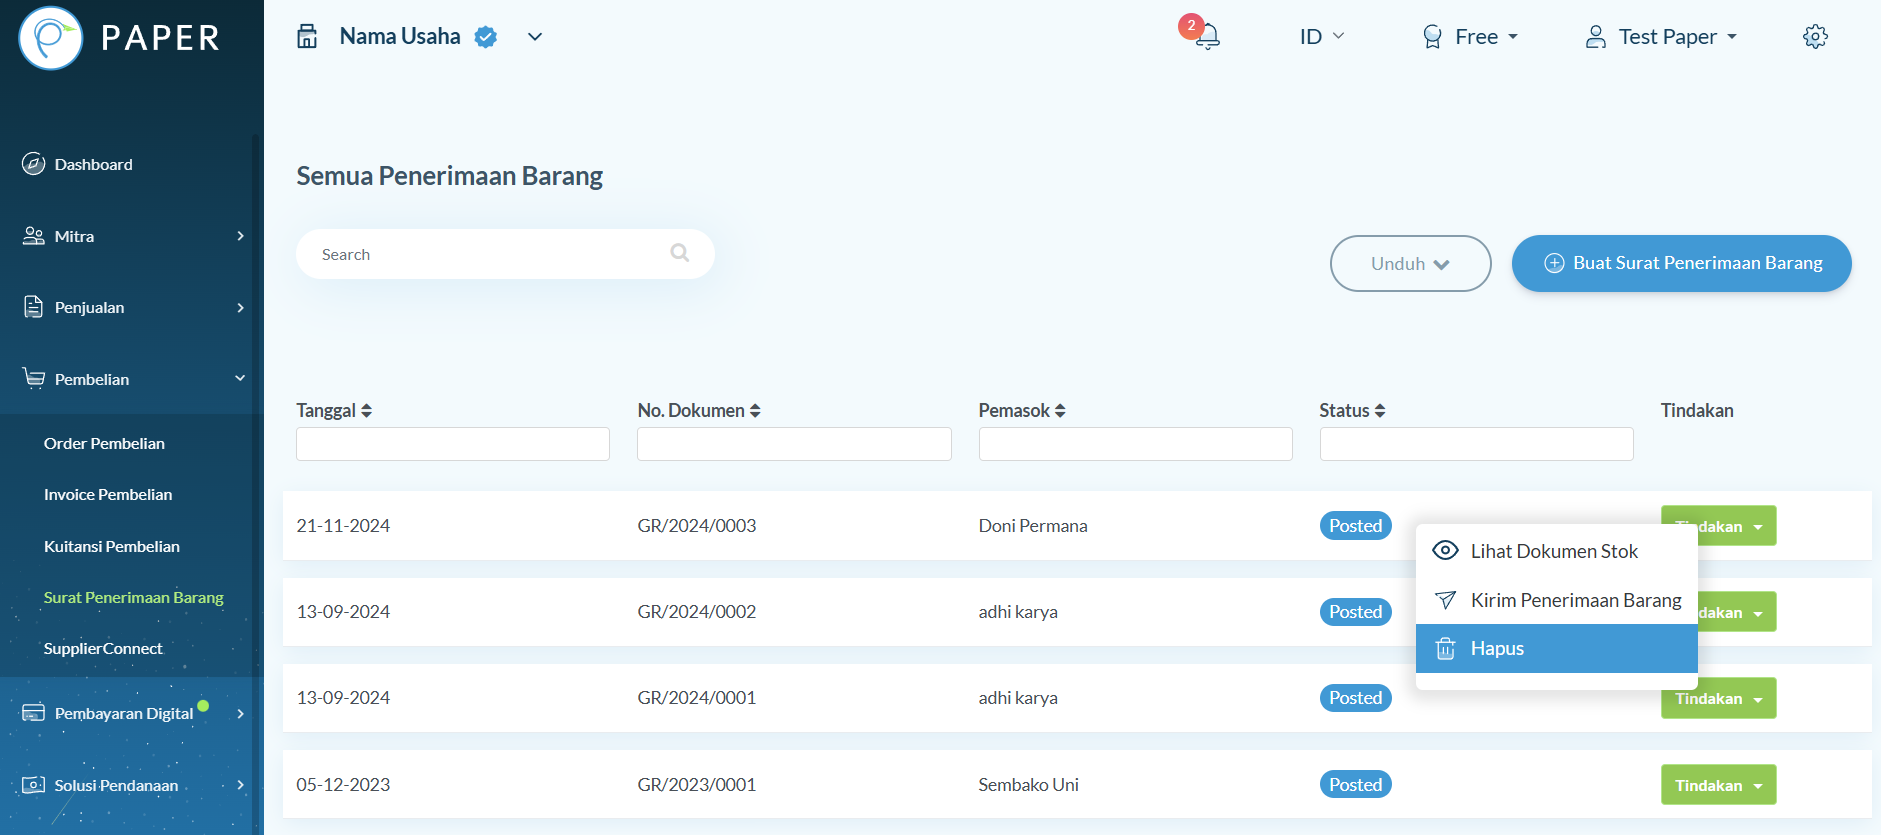Select Kirim Penerimaan Barang menu option
1881x835 pixels.
1575,600
